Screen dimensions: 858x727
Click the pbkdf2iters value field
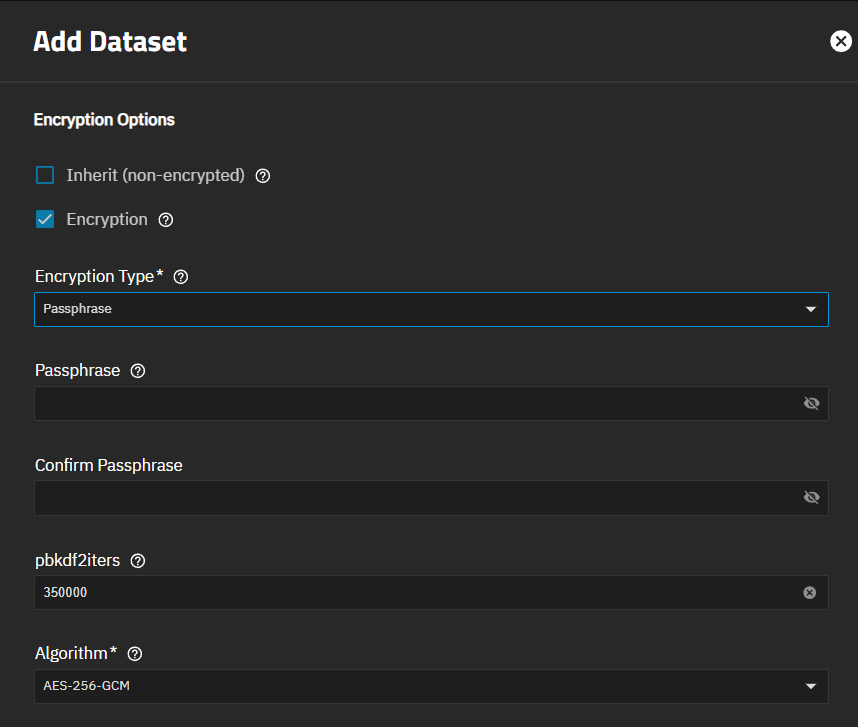tap(410, 593)
